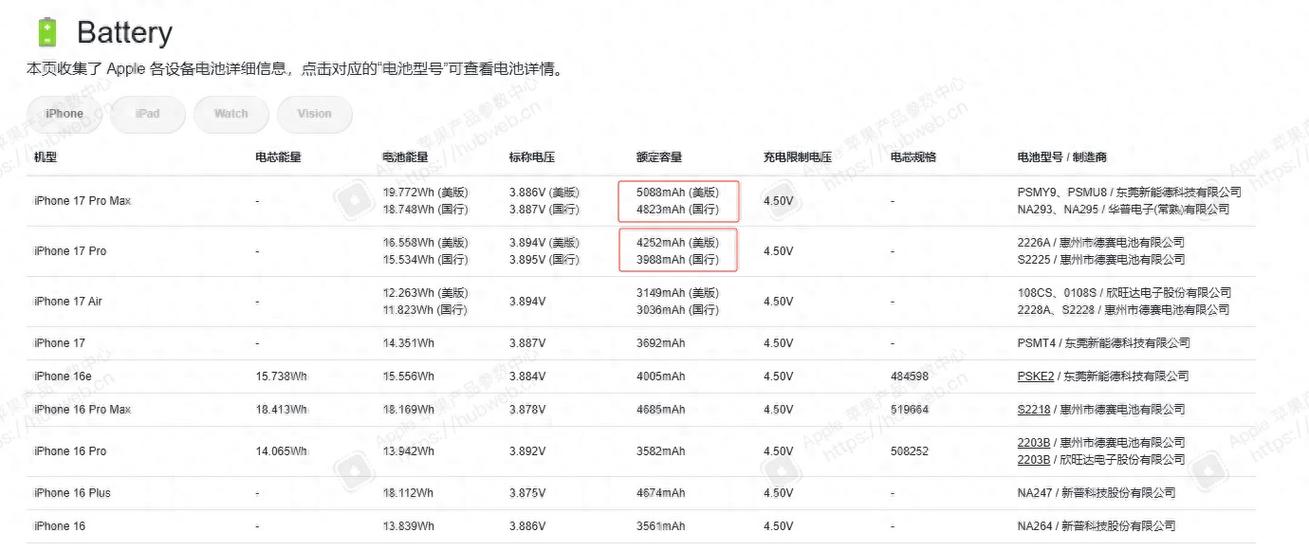Click the 4252mAh (美版) capacity value
The image size is (1309, 551).
(677, 242)
